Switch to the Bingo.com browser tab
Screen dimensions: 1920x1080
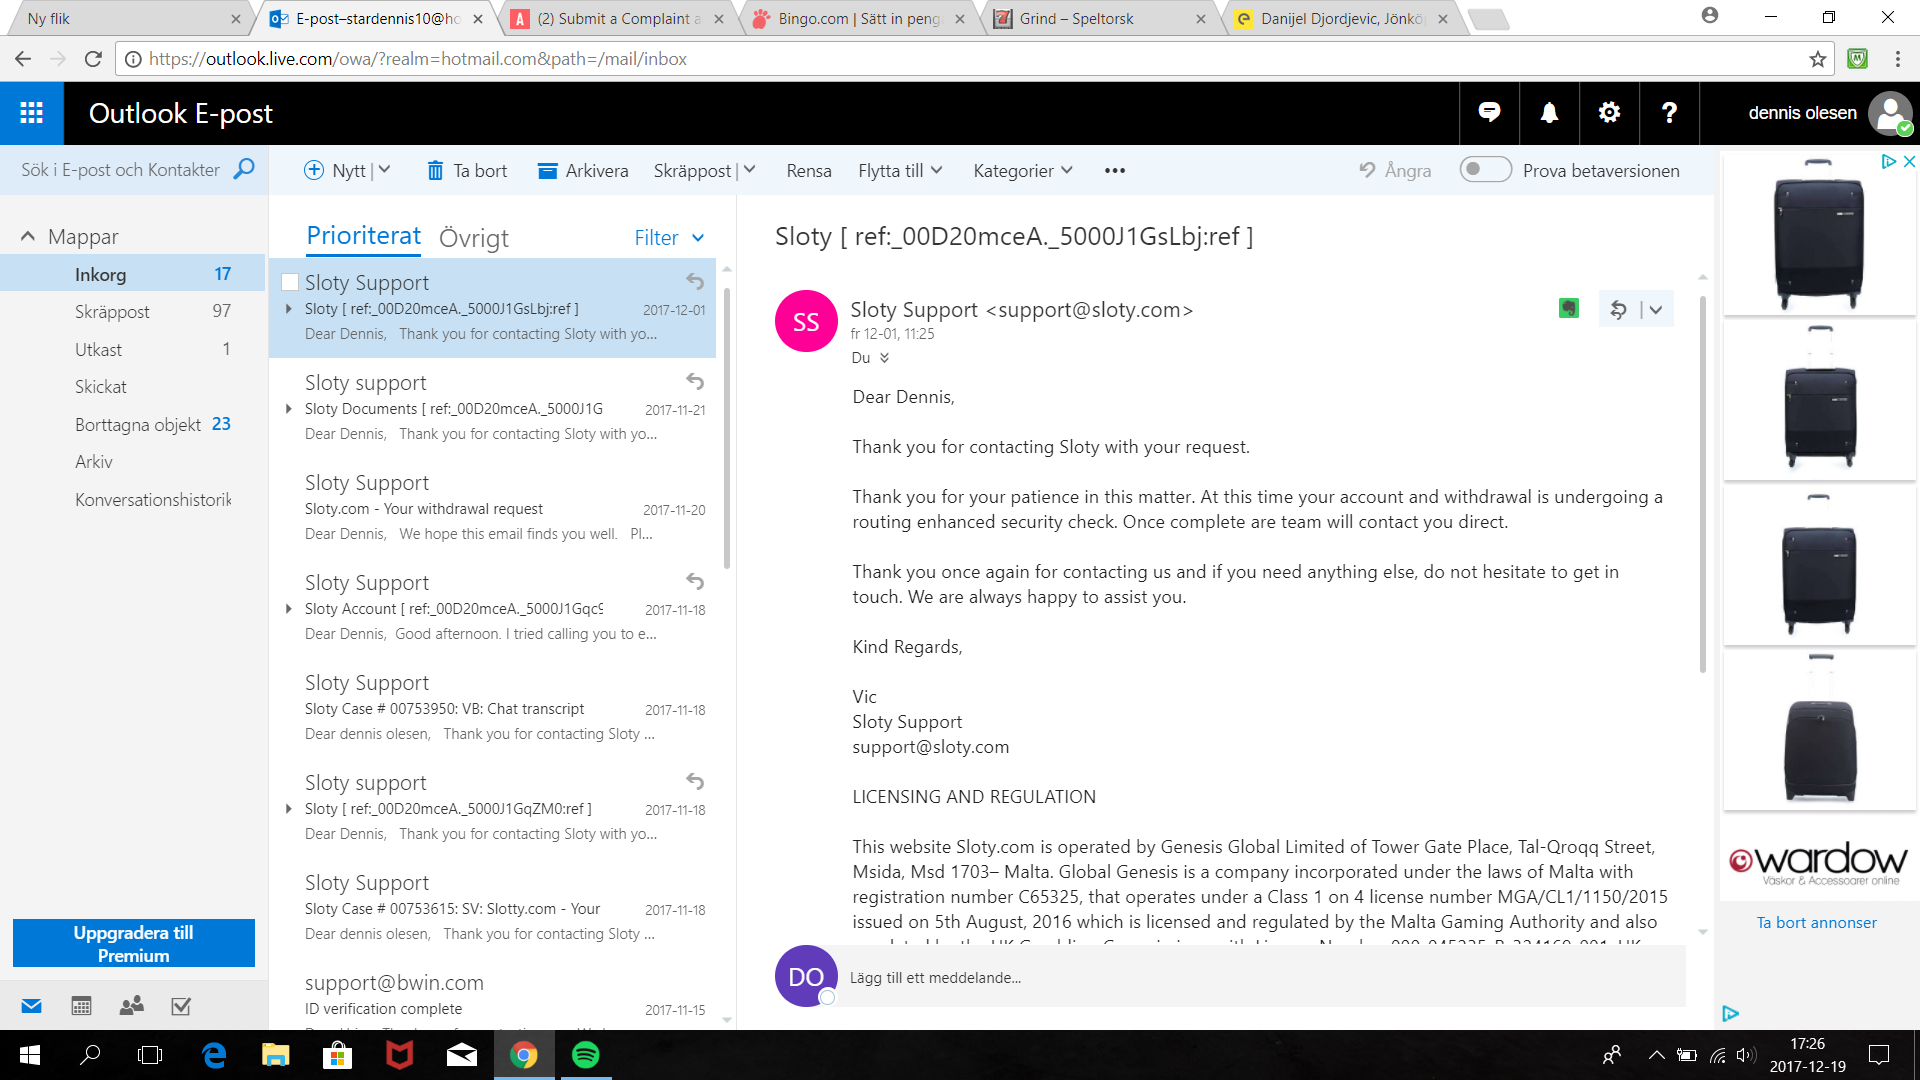pos(858,19)
